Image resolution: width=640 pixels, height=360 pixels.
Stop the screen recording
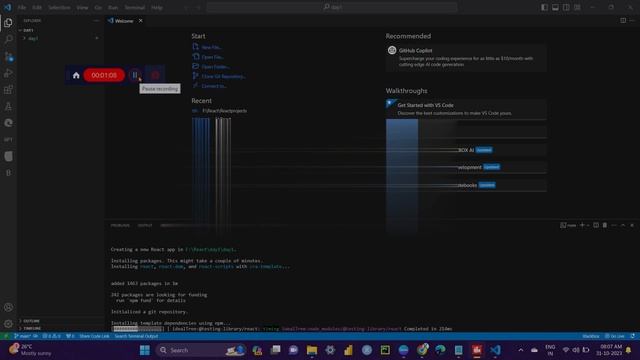click(155, 75)
